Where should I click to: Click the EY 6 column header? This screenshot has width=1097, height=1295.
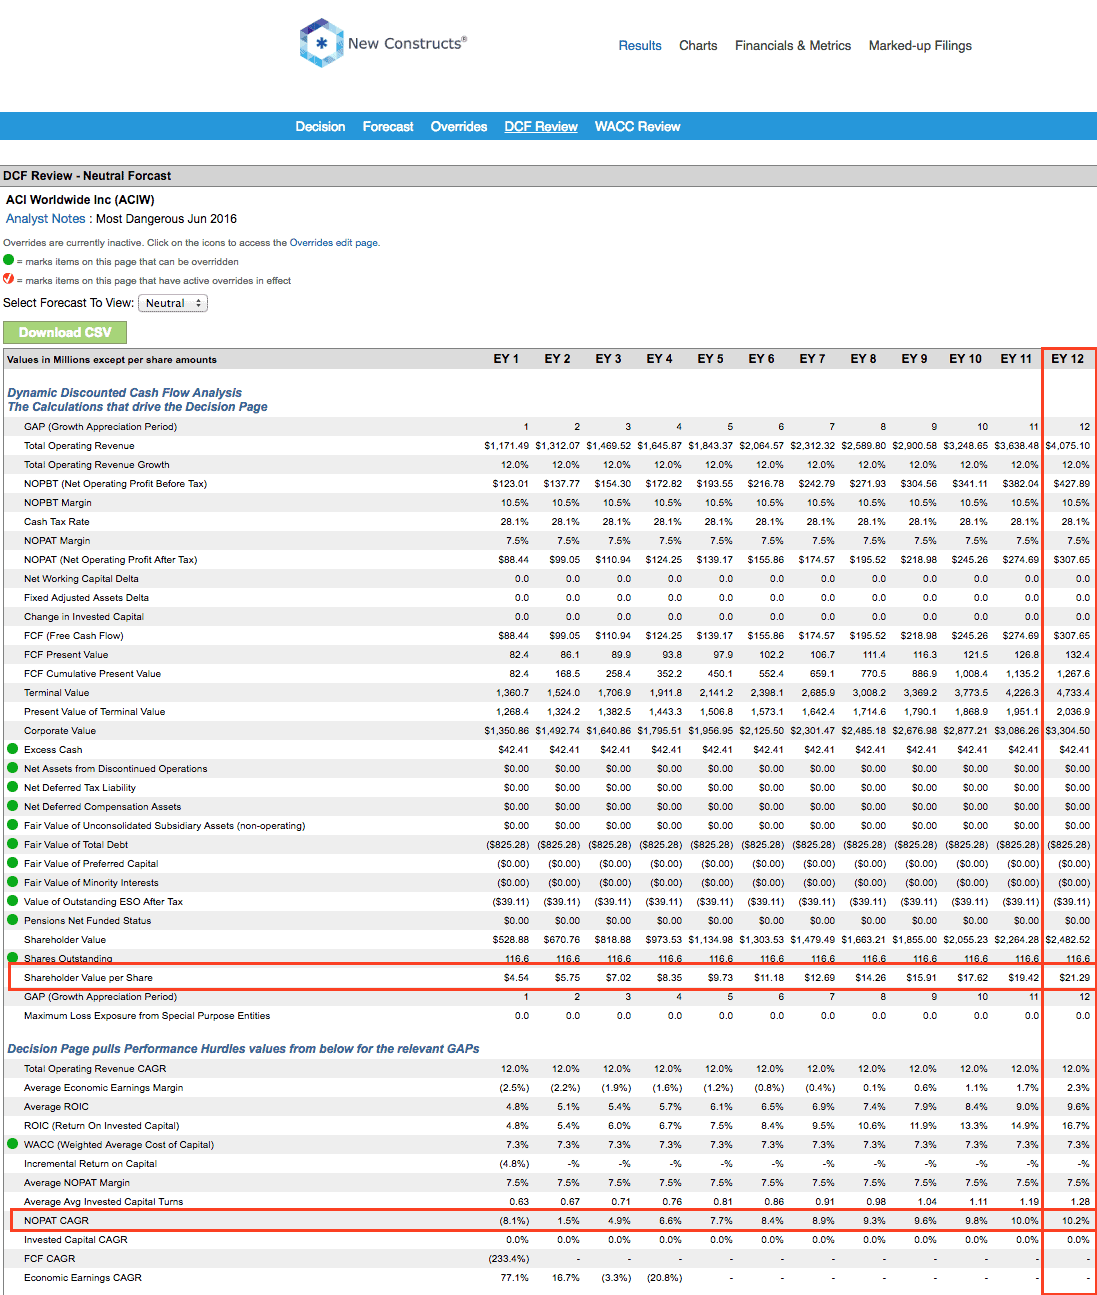761,359
